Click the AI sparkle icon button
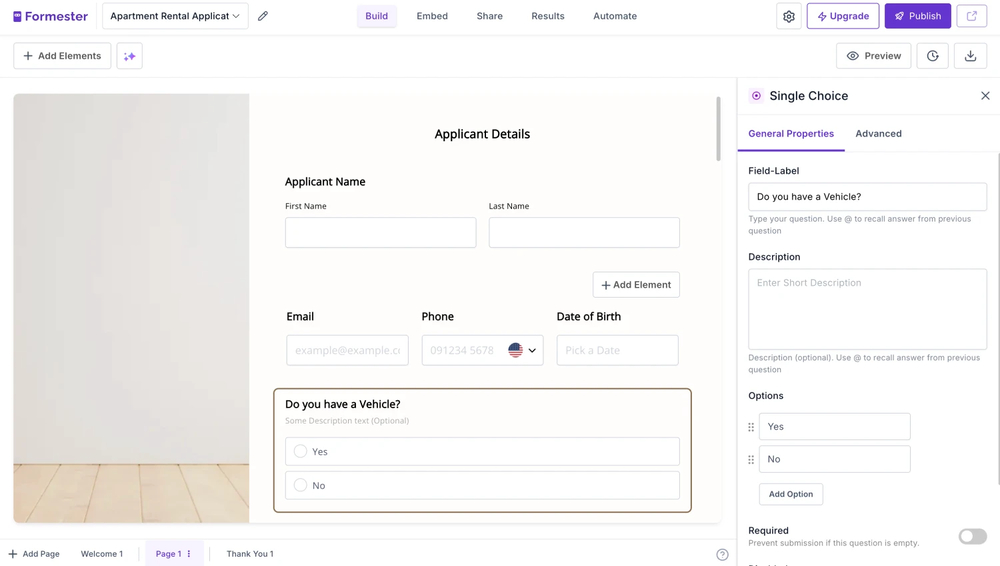This screenshot has width=1000, height=566. (x=129, y=56)
